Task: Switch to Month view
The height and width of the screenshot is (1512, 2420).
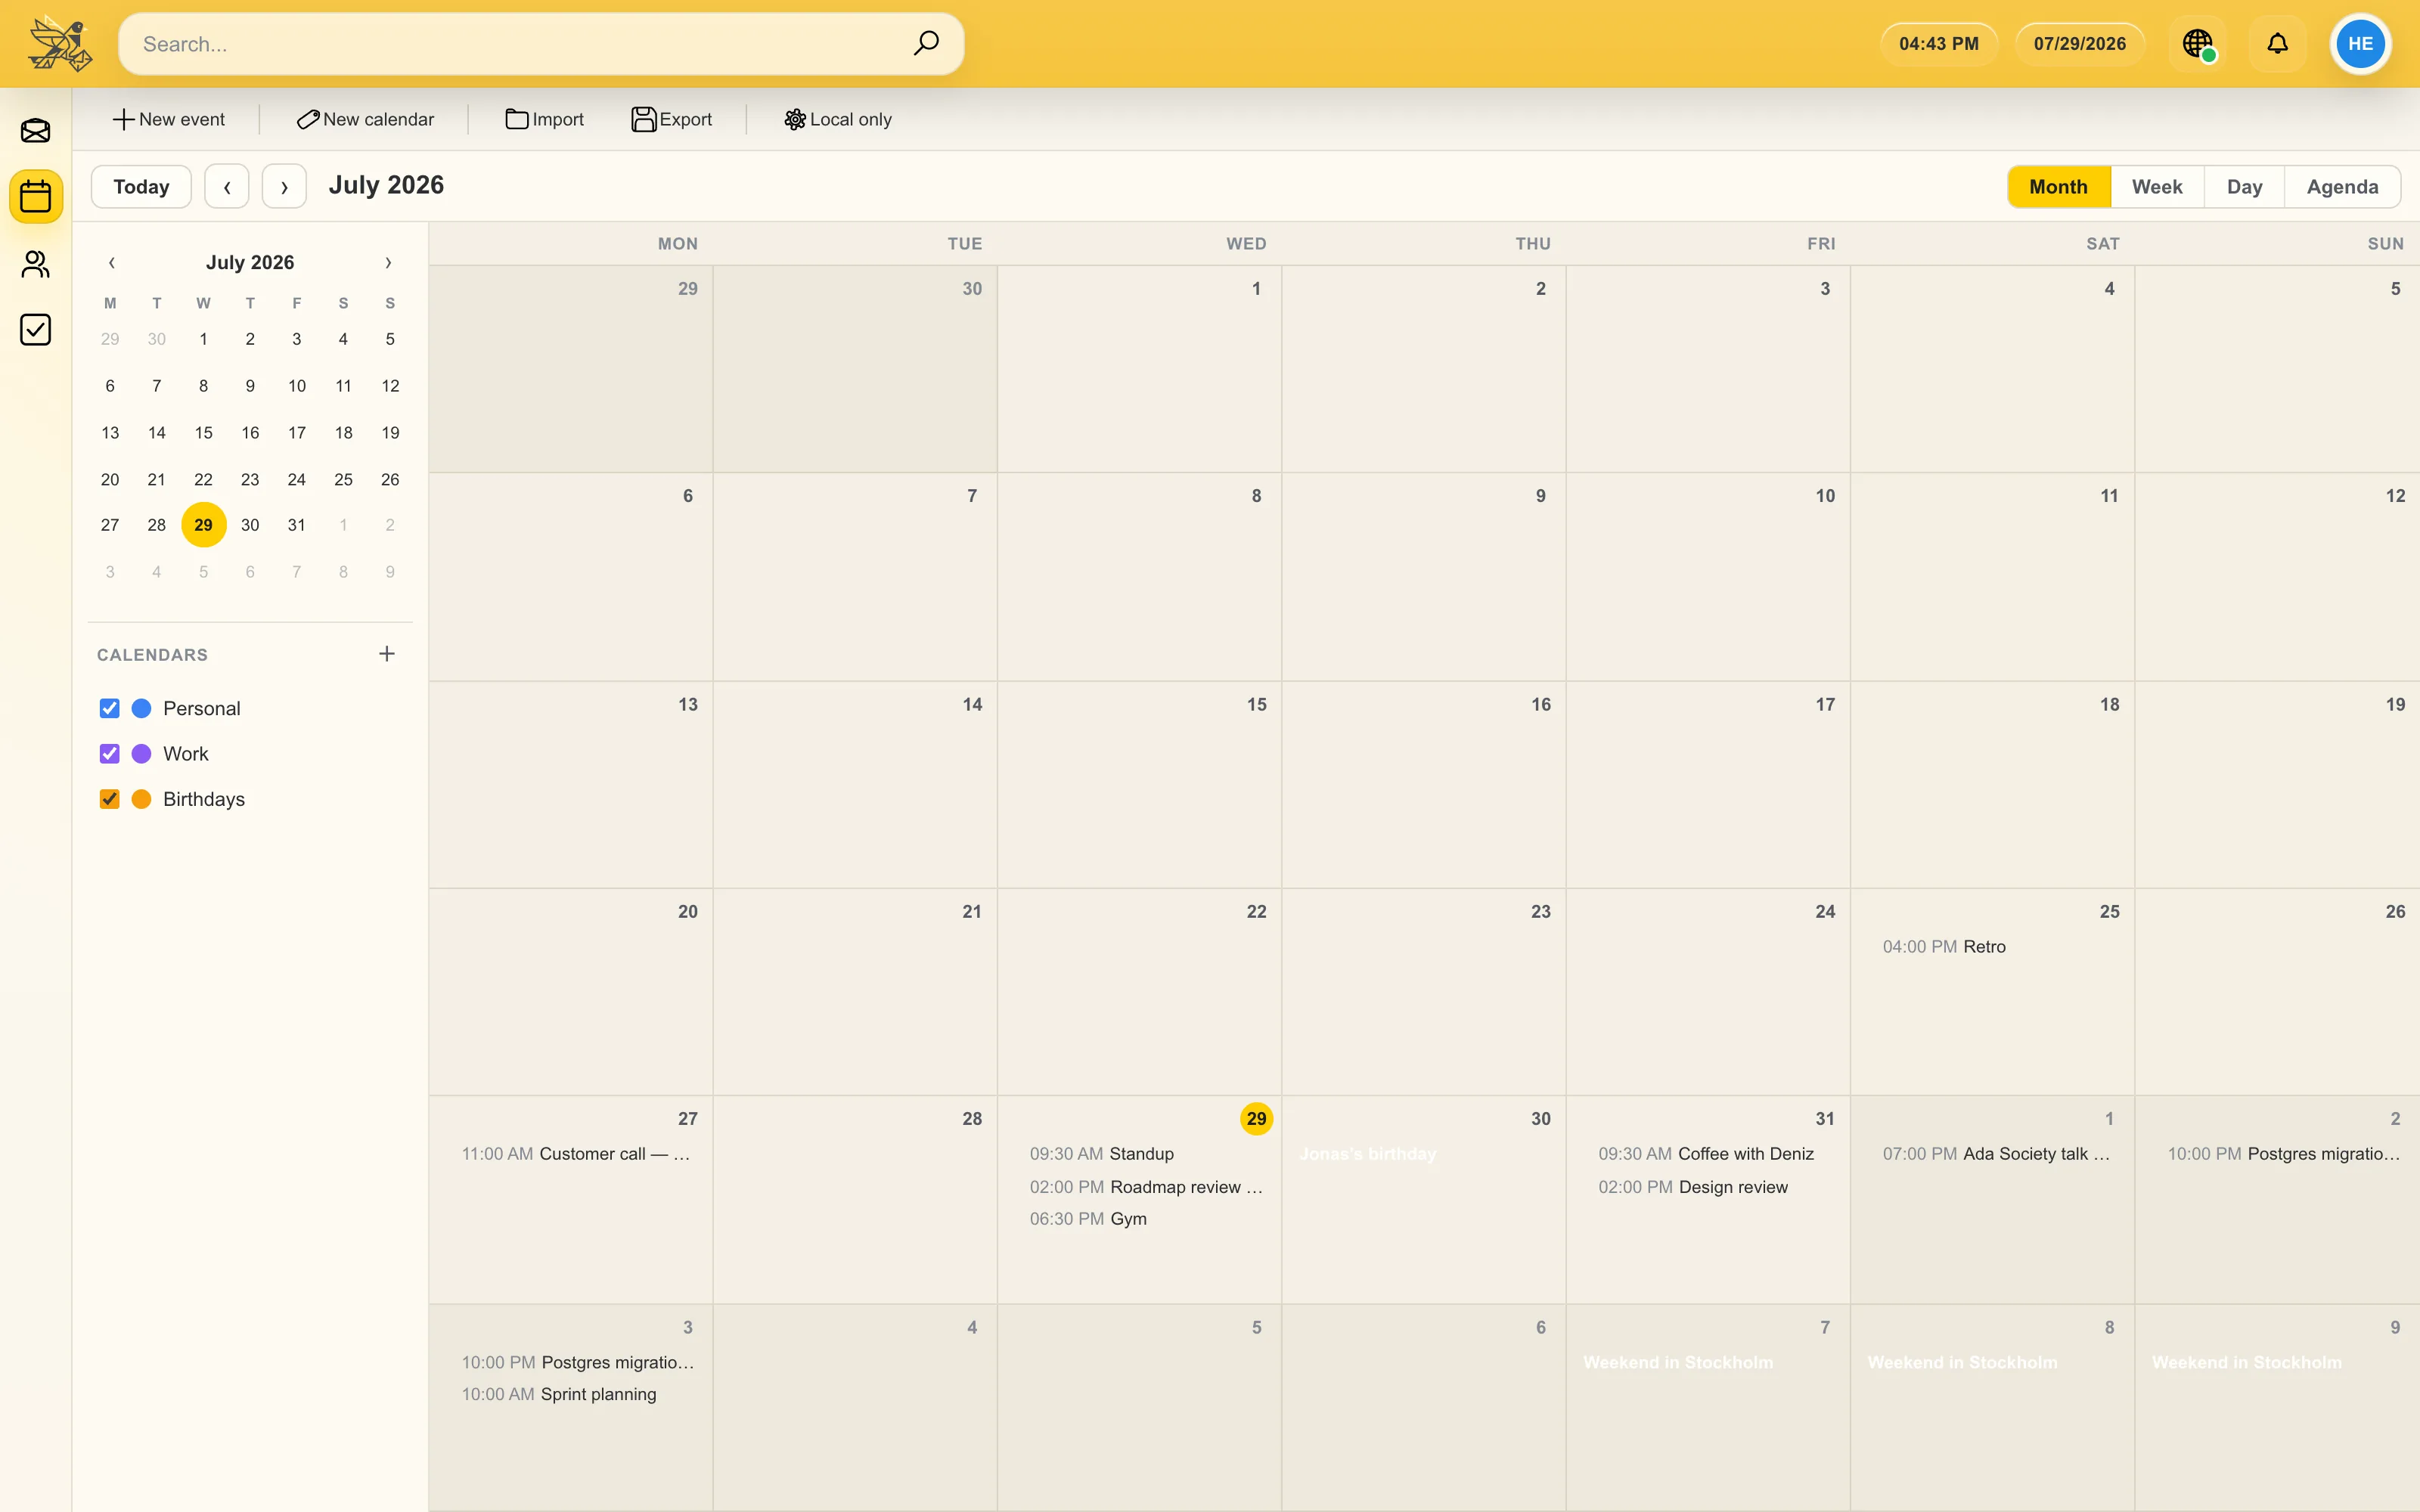Action: click(x=2059, y=187)
